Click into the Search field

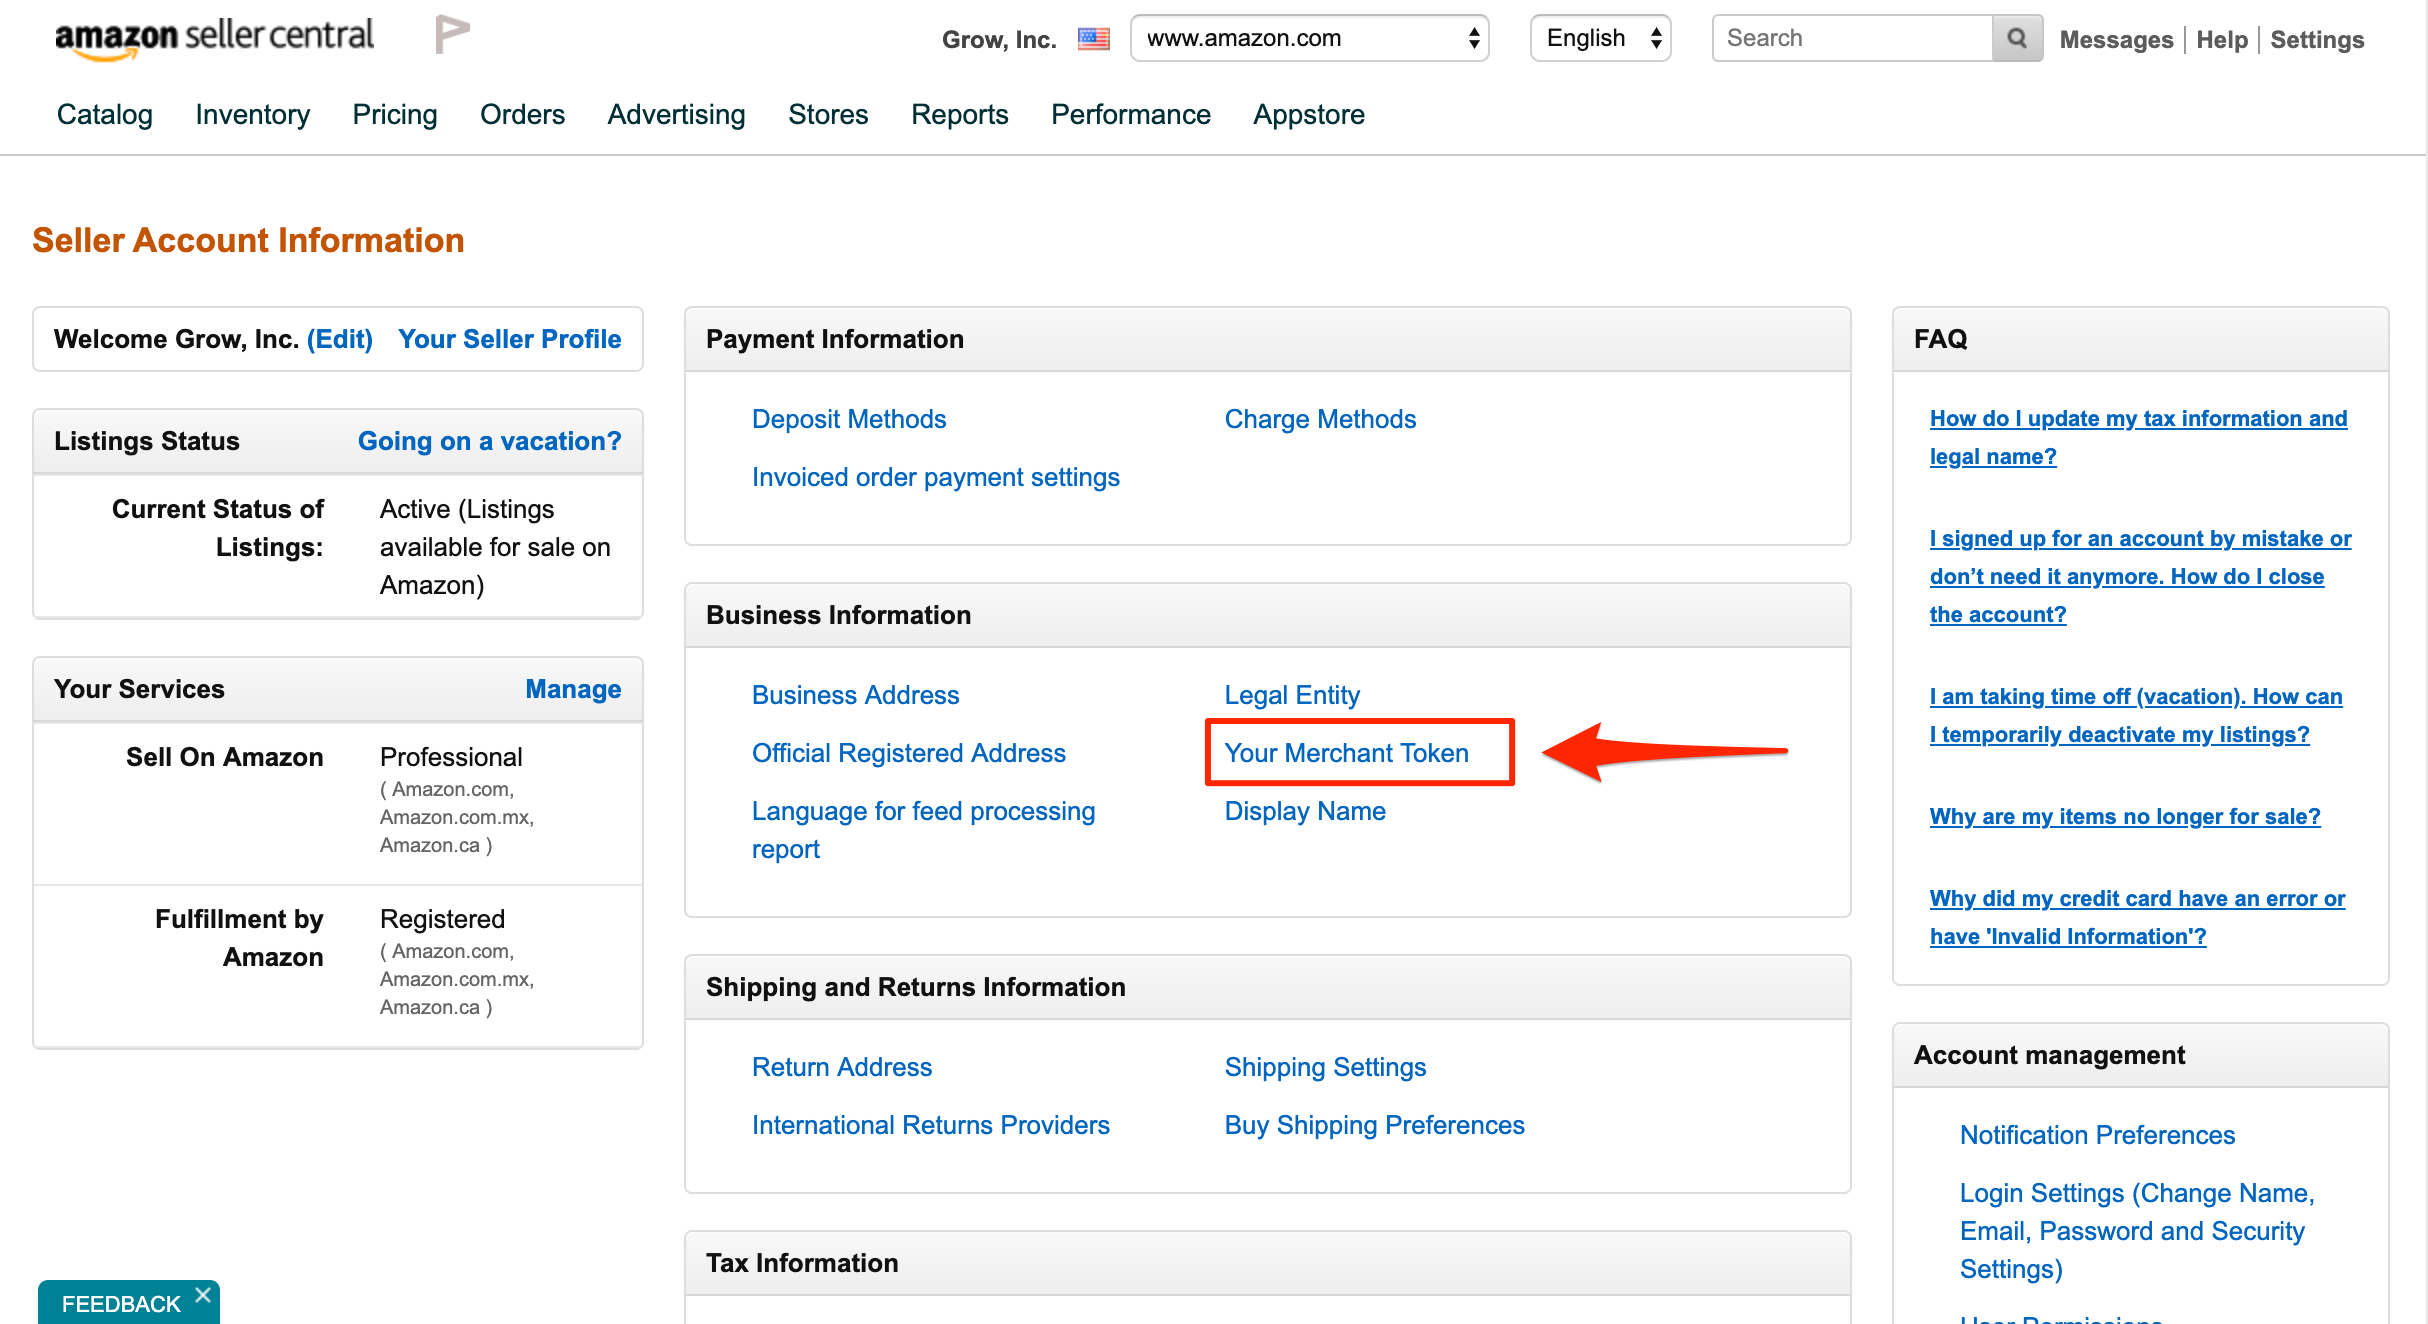[x=1852, y=38]
